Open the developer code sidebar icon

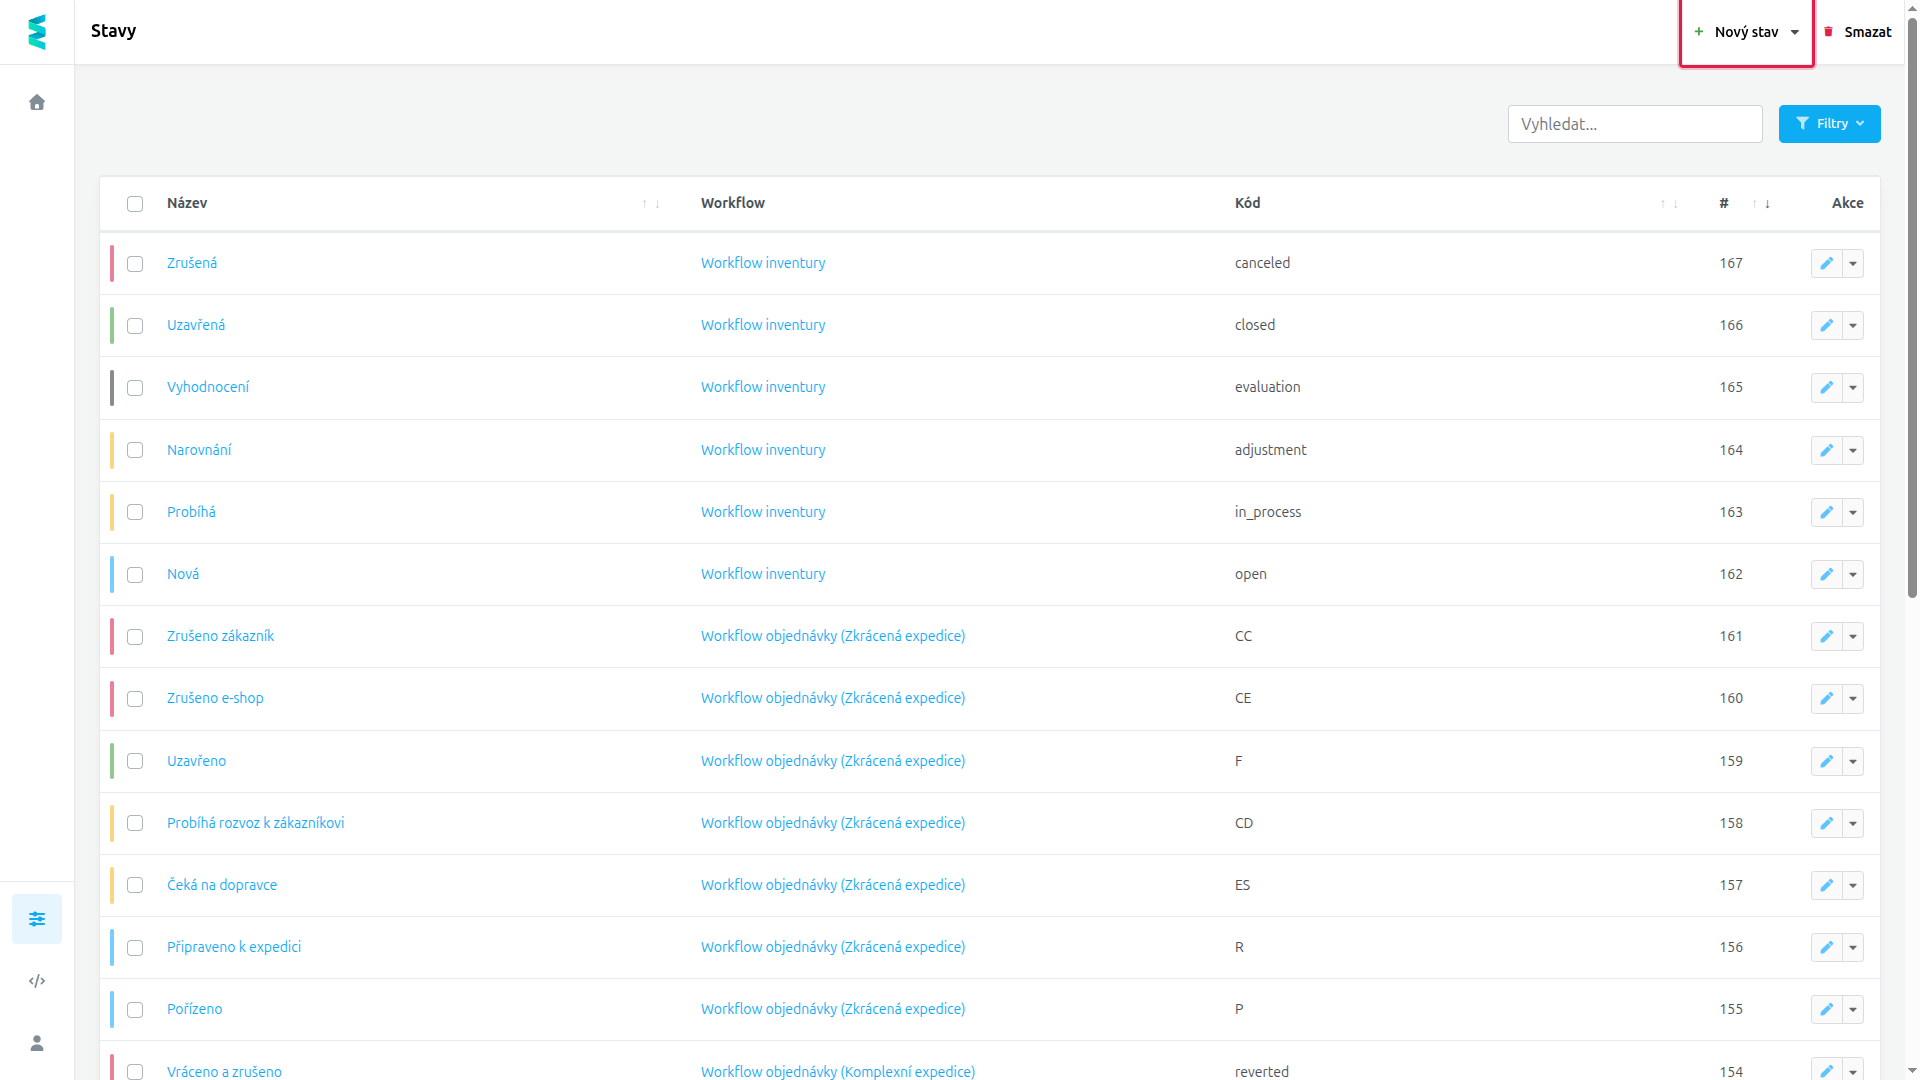click(x=37, y=981)
